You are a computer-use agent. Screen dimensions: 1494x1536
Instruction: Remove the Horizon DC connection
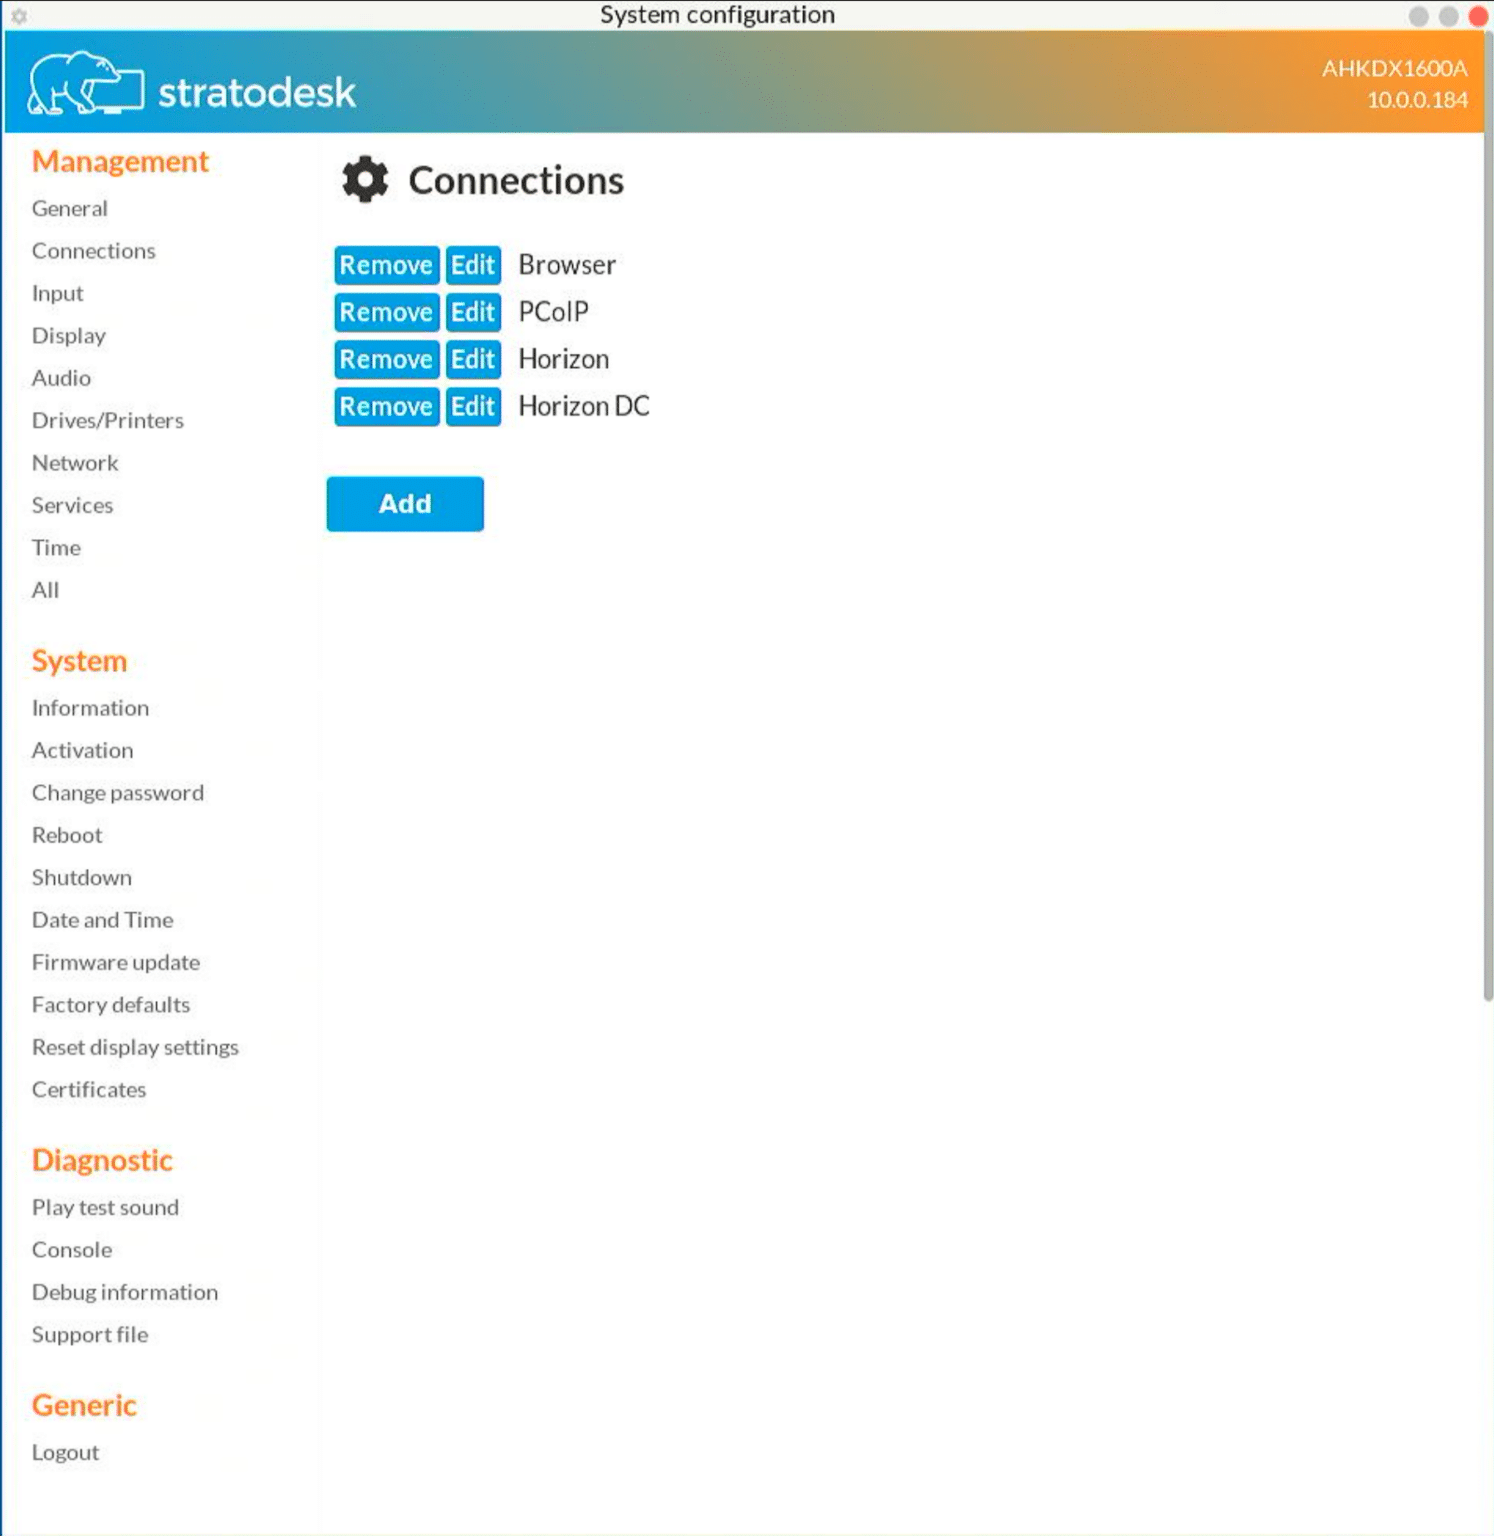(x=386, y=406)
